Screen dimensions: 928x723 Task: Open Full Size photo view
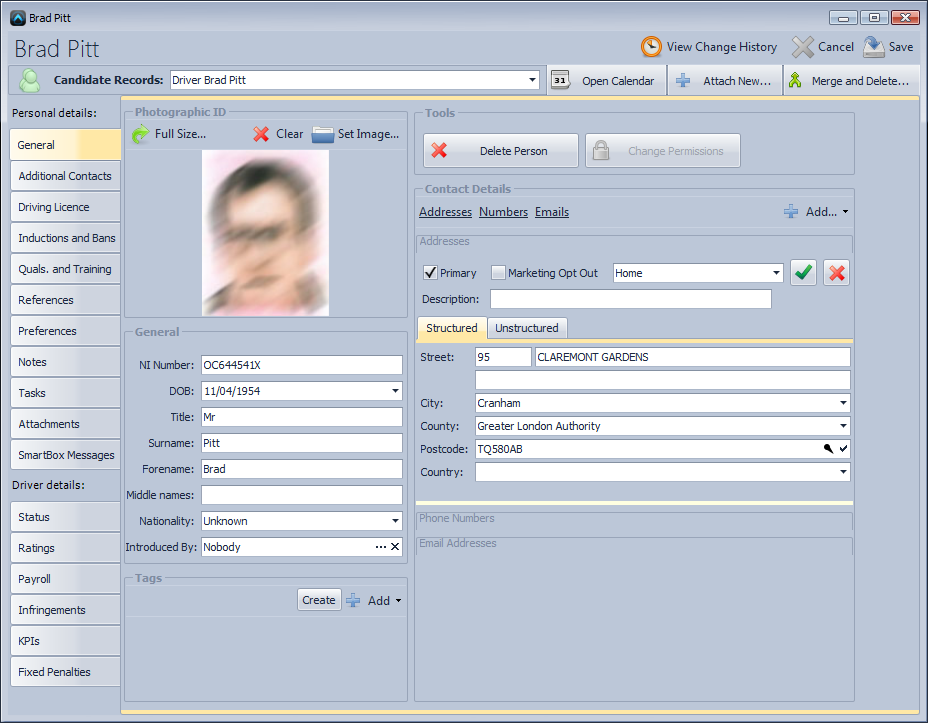(169, 134)
